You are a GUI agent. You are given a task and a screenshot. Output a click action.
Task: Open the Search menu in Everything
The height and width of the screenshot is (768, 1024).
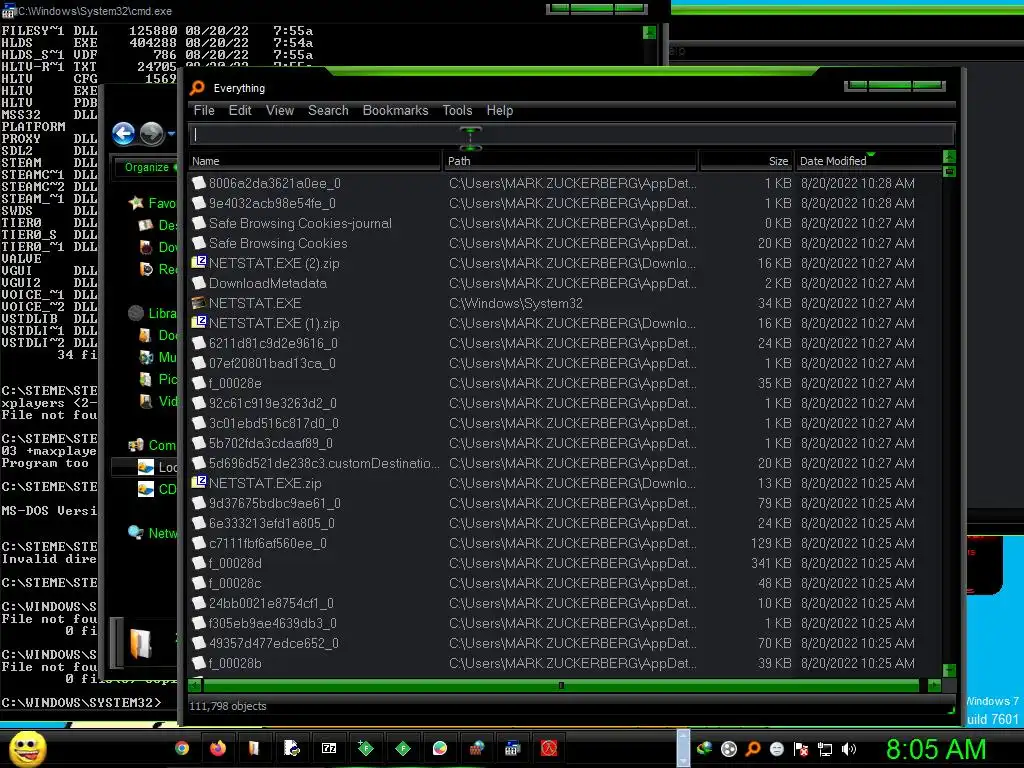tap(328, 110)
